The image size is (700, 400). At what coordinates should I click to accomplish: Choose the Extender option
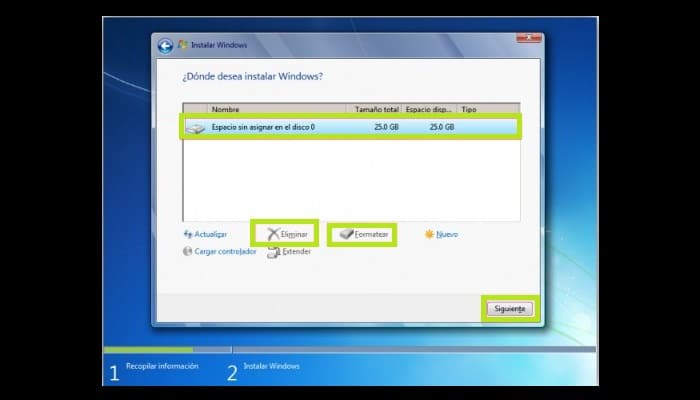click(296, 251)
